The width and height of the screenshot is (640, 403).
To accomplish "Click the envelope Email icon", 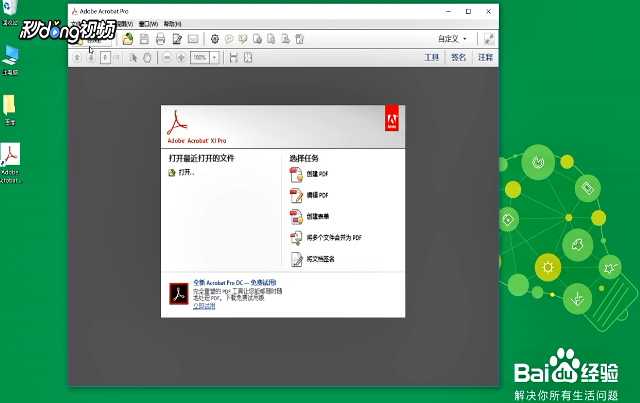I will [193, 39].
